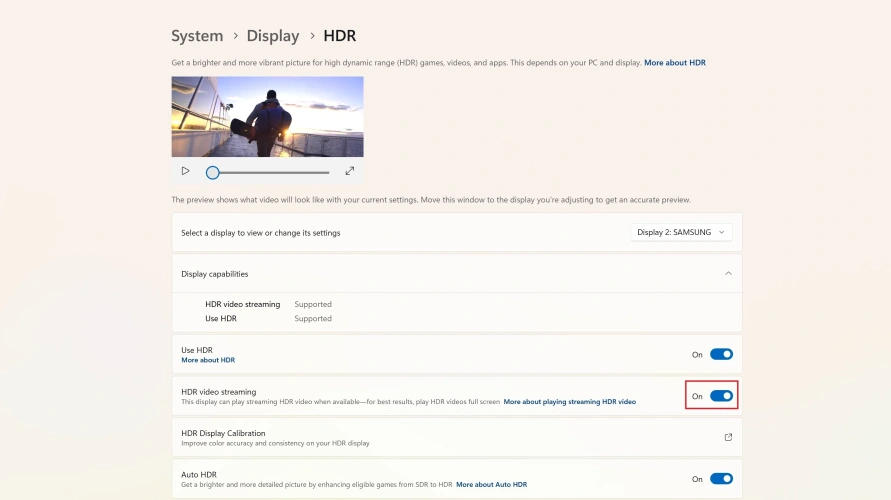Image resolution: width=891 pixels, height=500 pixels.
Task: Switch off the Auto HDR toggle
Action: (721, 479)
